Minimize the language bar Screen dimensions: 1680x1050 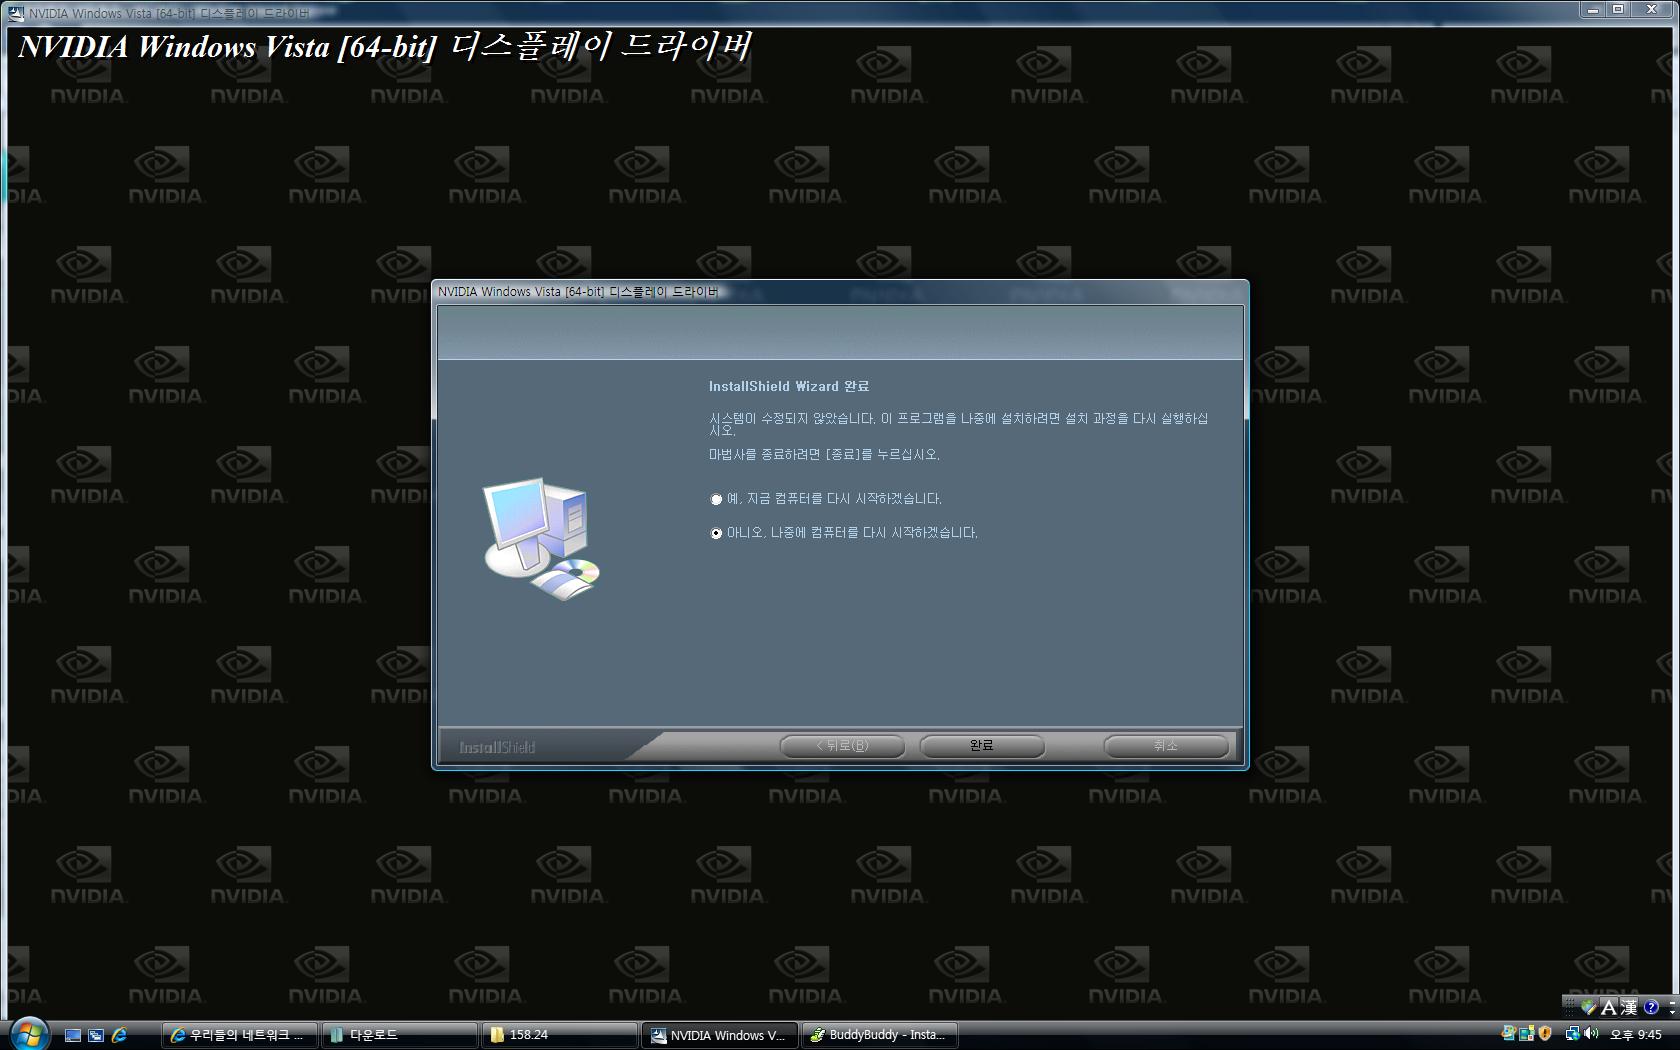(x=1673, y=1002)
